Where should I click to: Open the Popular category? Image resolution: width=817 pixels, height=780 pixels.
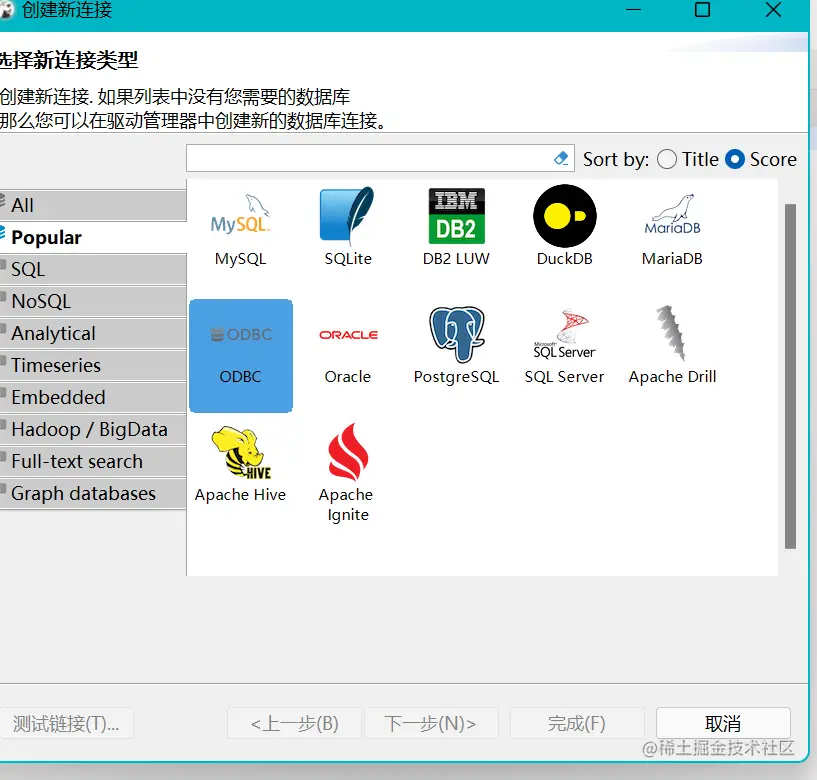(93, 238)
